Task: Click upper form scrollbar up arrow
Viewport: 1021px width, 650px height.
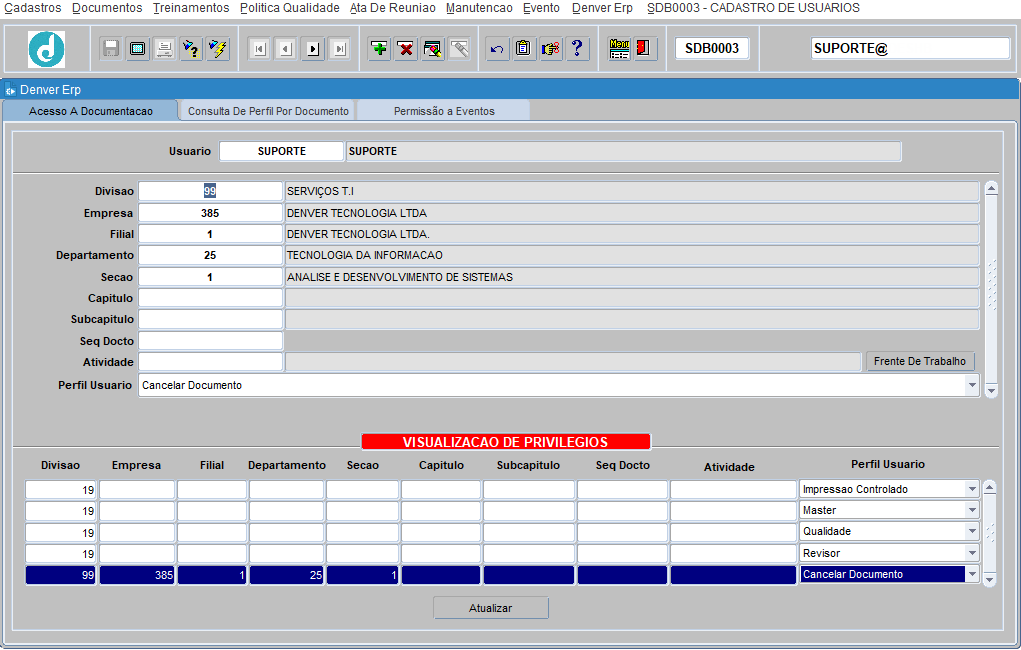Action: point(992,188)
